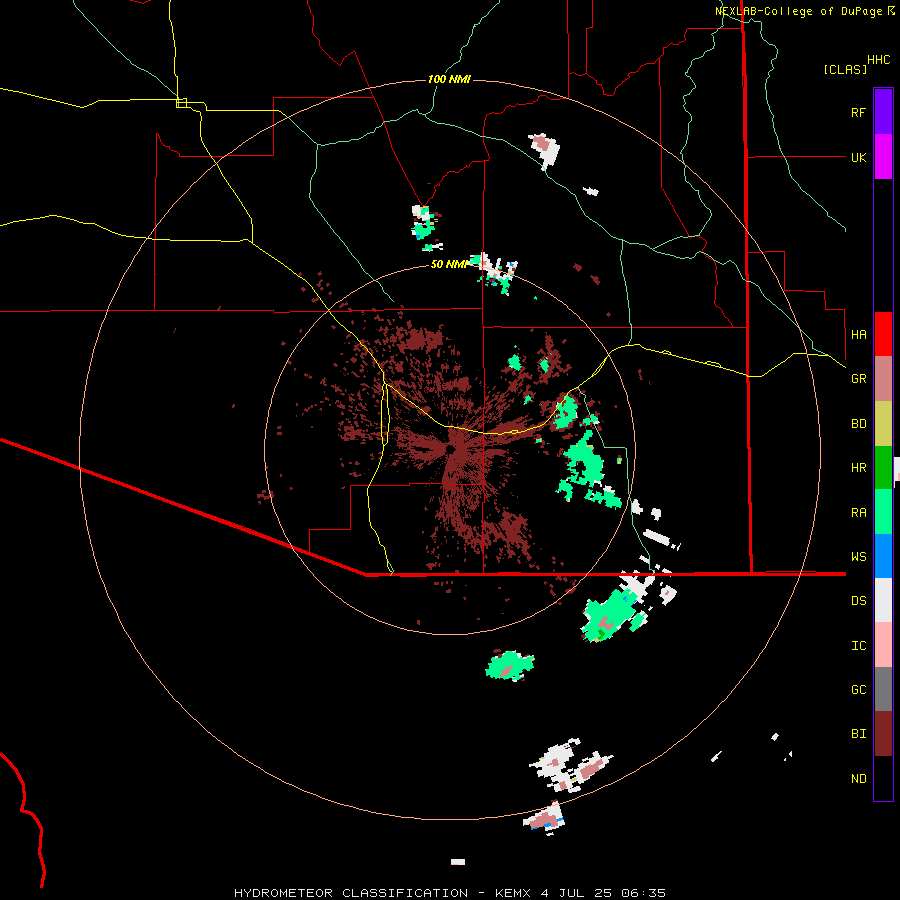The height and width of the screenshot is (900, 900).
Task: Click the HA legend label
Action: click(x=858, y=334)
